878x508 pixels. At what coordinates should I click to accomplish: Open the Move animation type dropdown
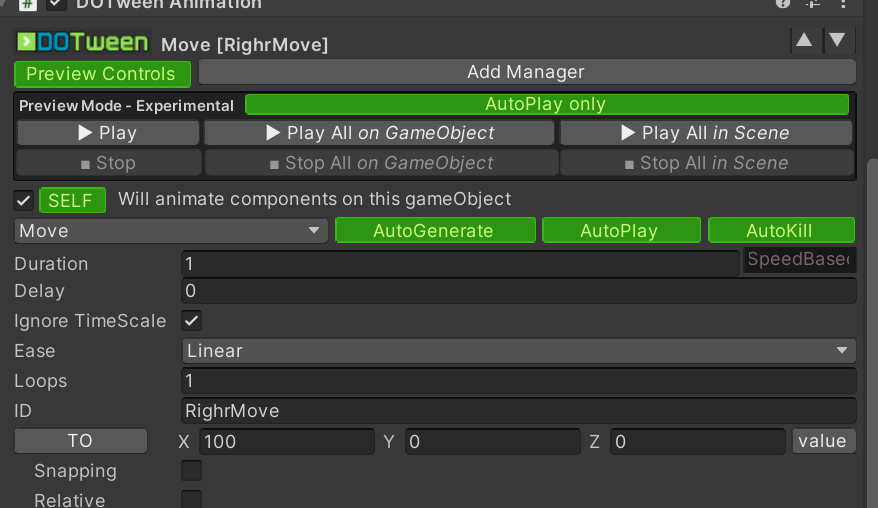170,231
